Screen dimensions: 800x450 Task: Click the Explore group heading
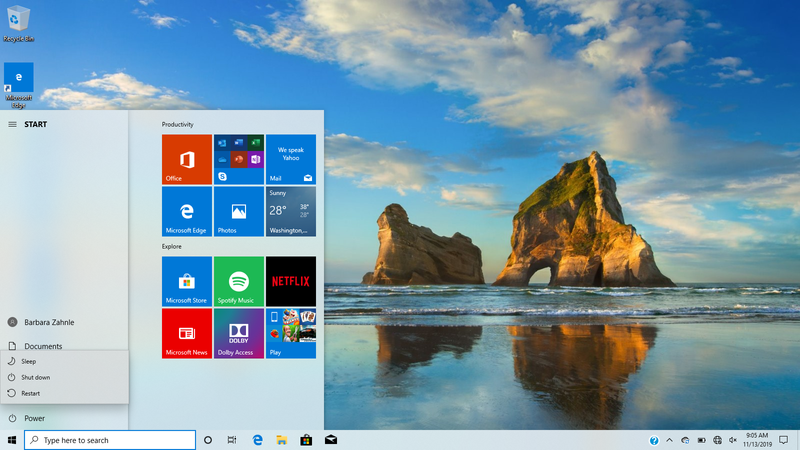pos(171,246)
